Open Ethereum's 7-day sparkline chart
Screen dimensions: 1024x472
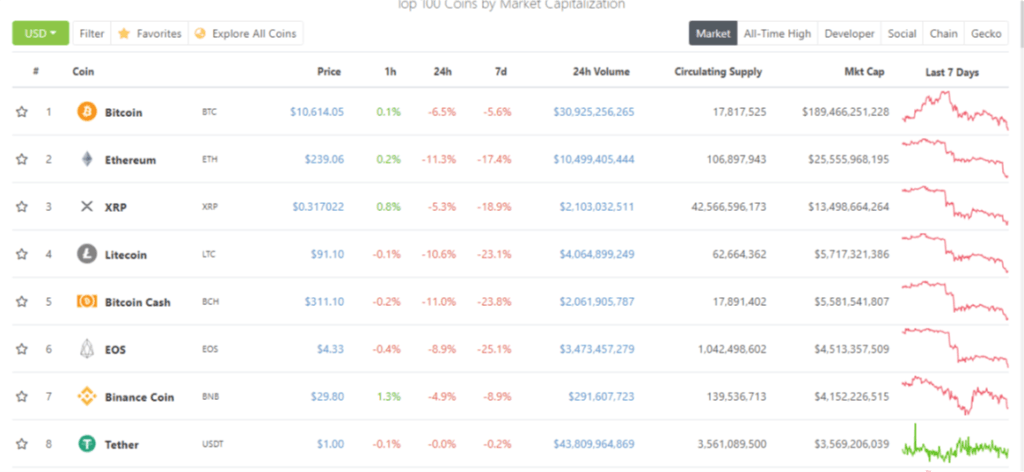(x=955, y=157)
